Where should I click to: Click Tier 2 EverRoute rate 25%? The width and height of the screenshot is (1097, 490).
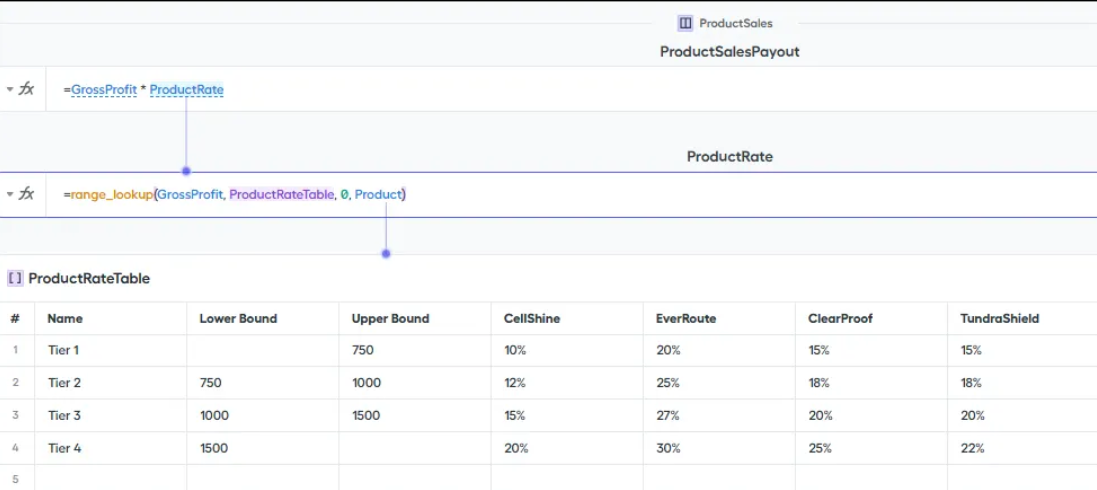point(719,383)
